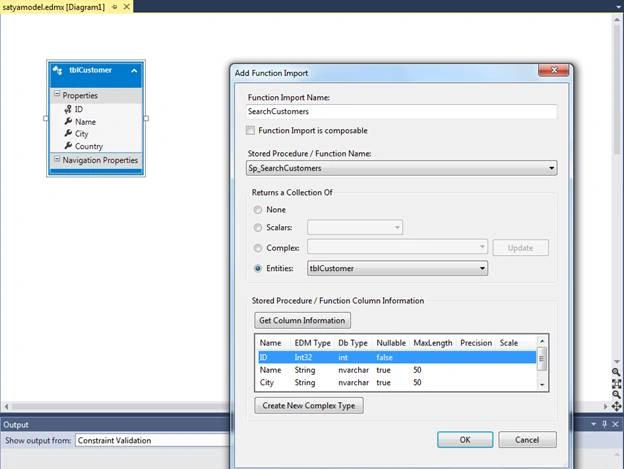Select the Name String row in column list
This screenshot has height=469, width=624.
tap(397, 370)
